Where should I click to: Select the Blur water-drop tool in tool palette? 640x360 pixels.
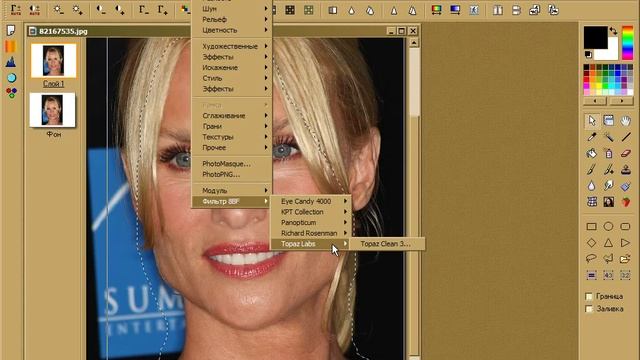pyautogui.click(x=591, y=186)
